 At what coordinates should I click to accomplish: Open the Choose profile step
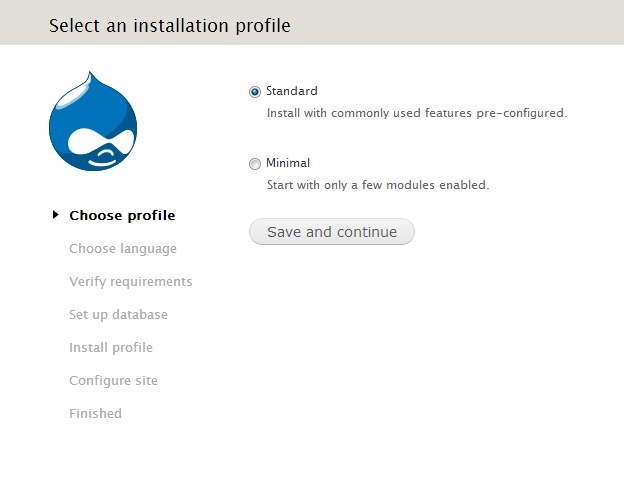[122, 215]
